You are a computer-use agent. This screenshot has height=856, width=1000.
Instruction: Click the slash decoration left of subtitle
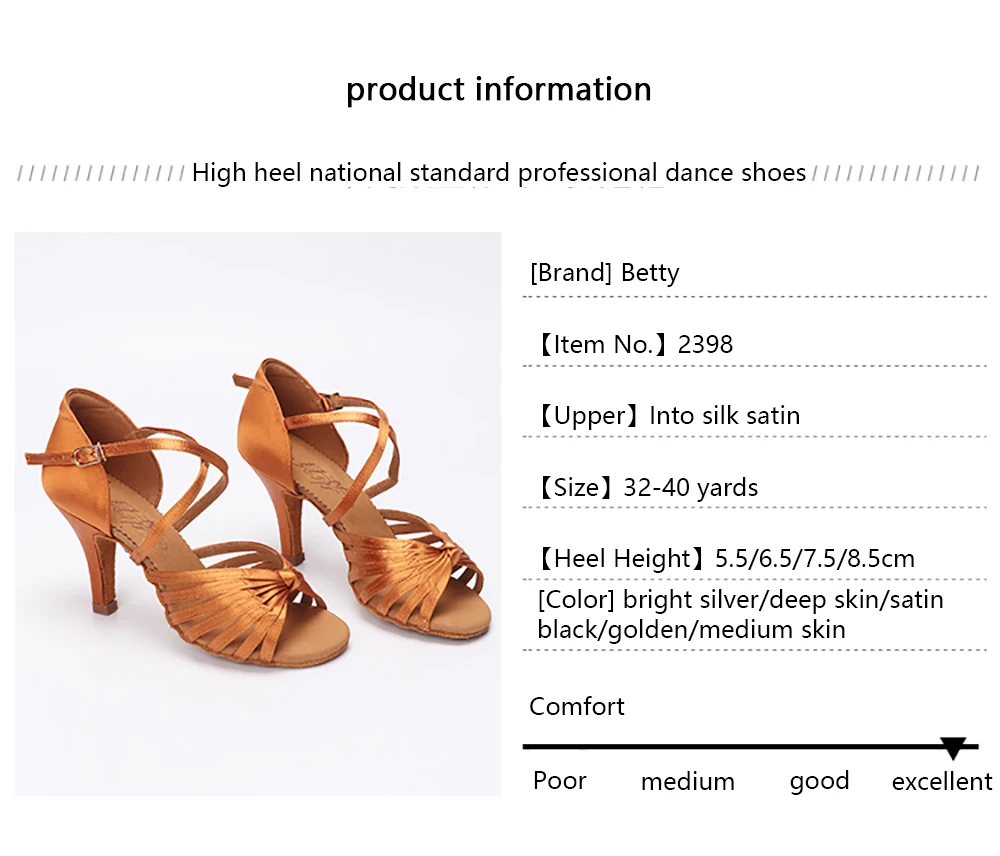click(x=101, y=173)
